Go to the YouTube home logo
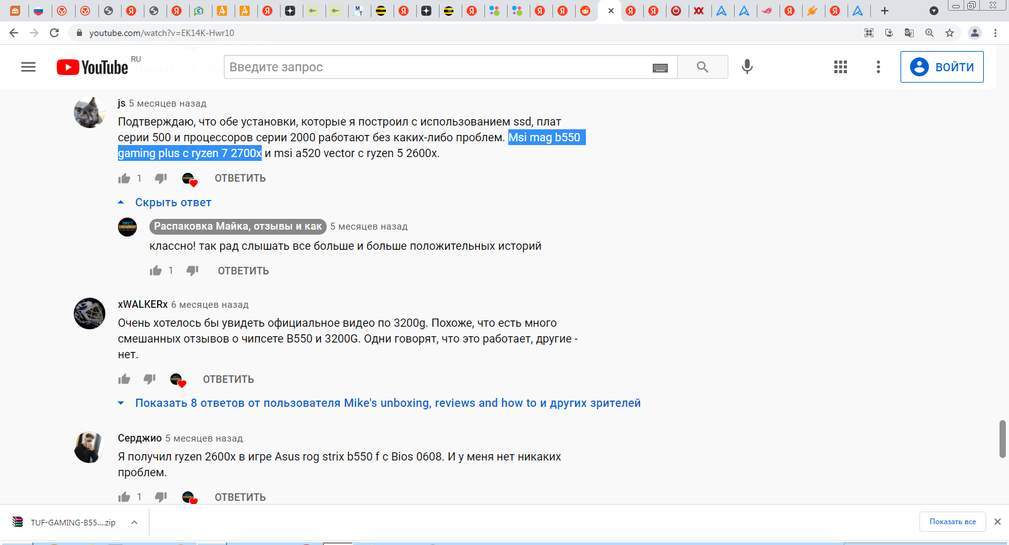This screenshot has width=1009, height=545. pos(92,67)
